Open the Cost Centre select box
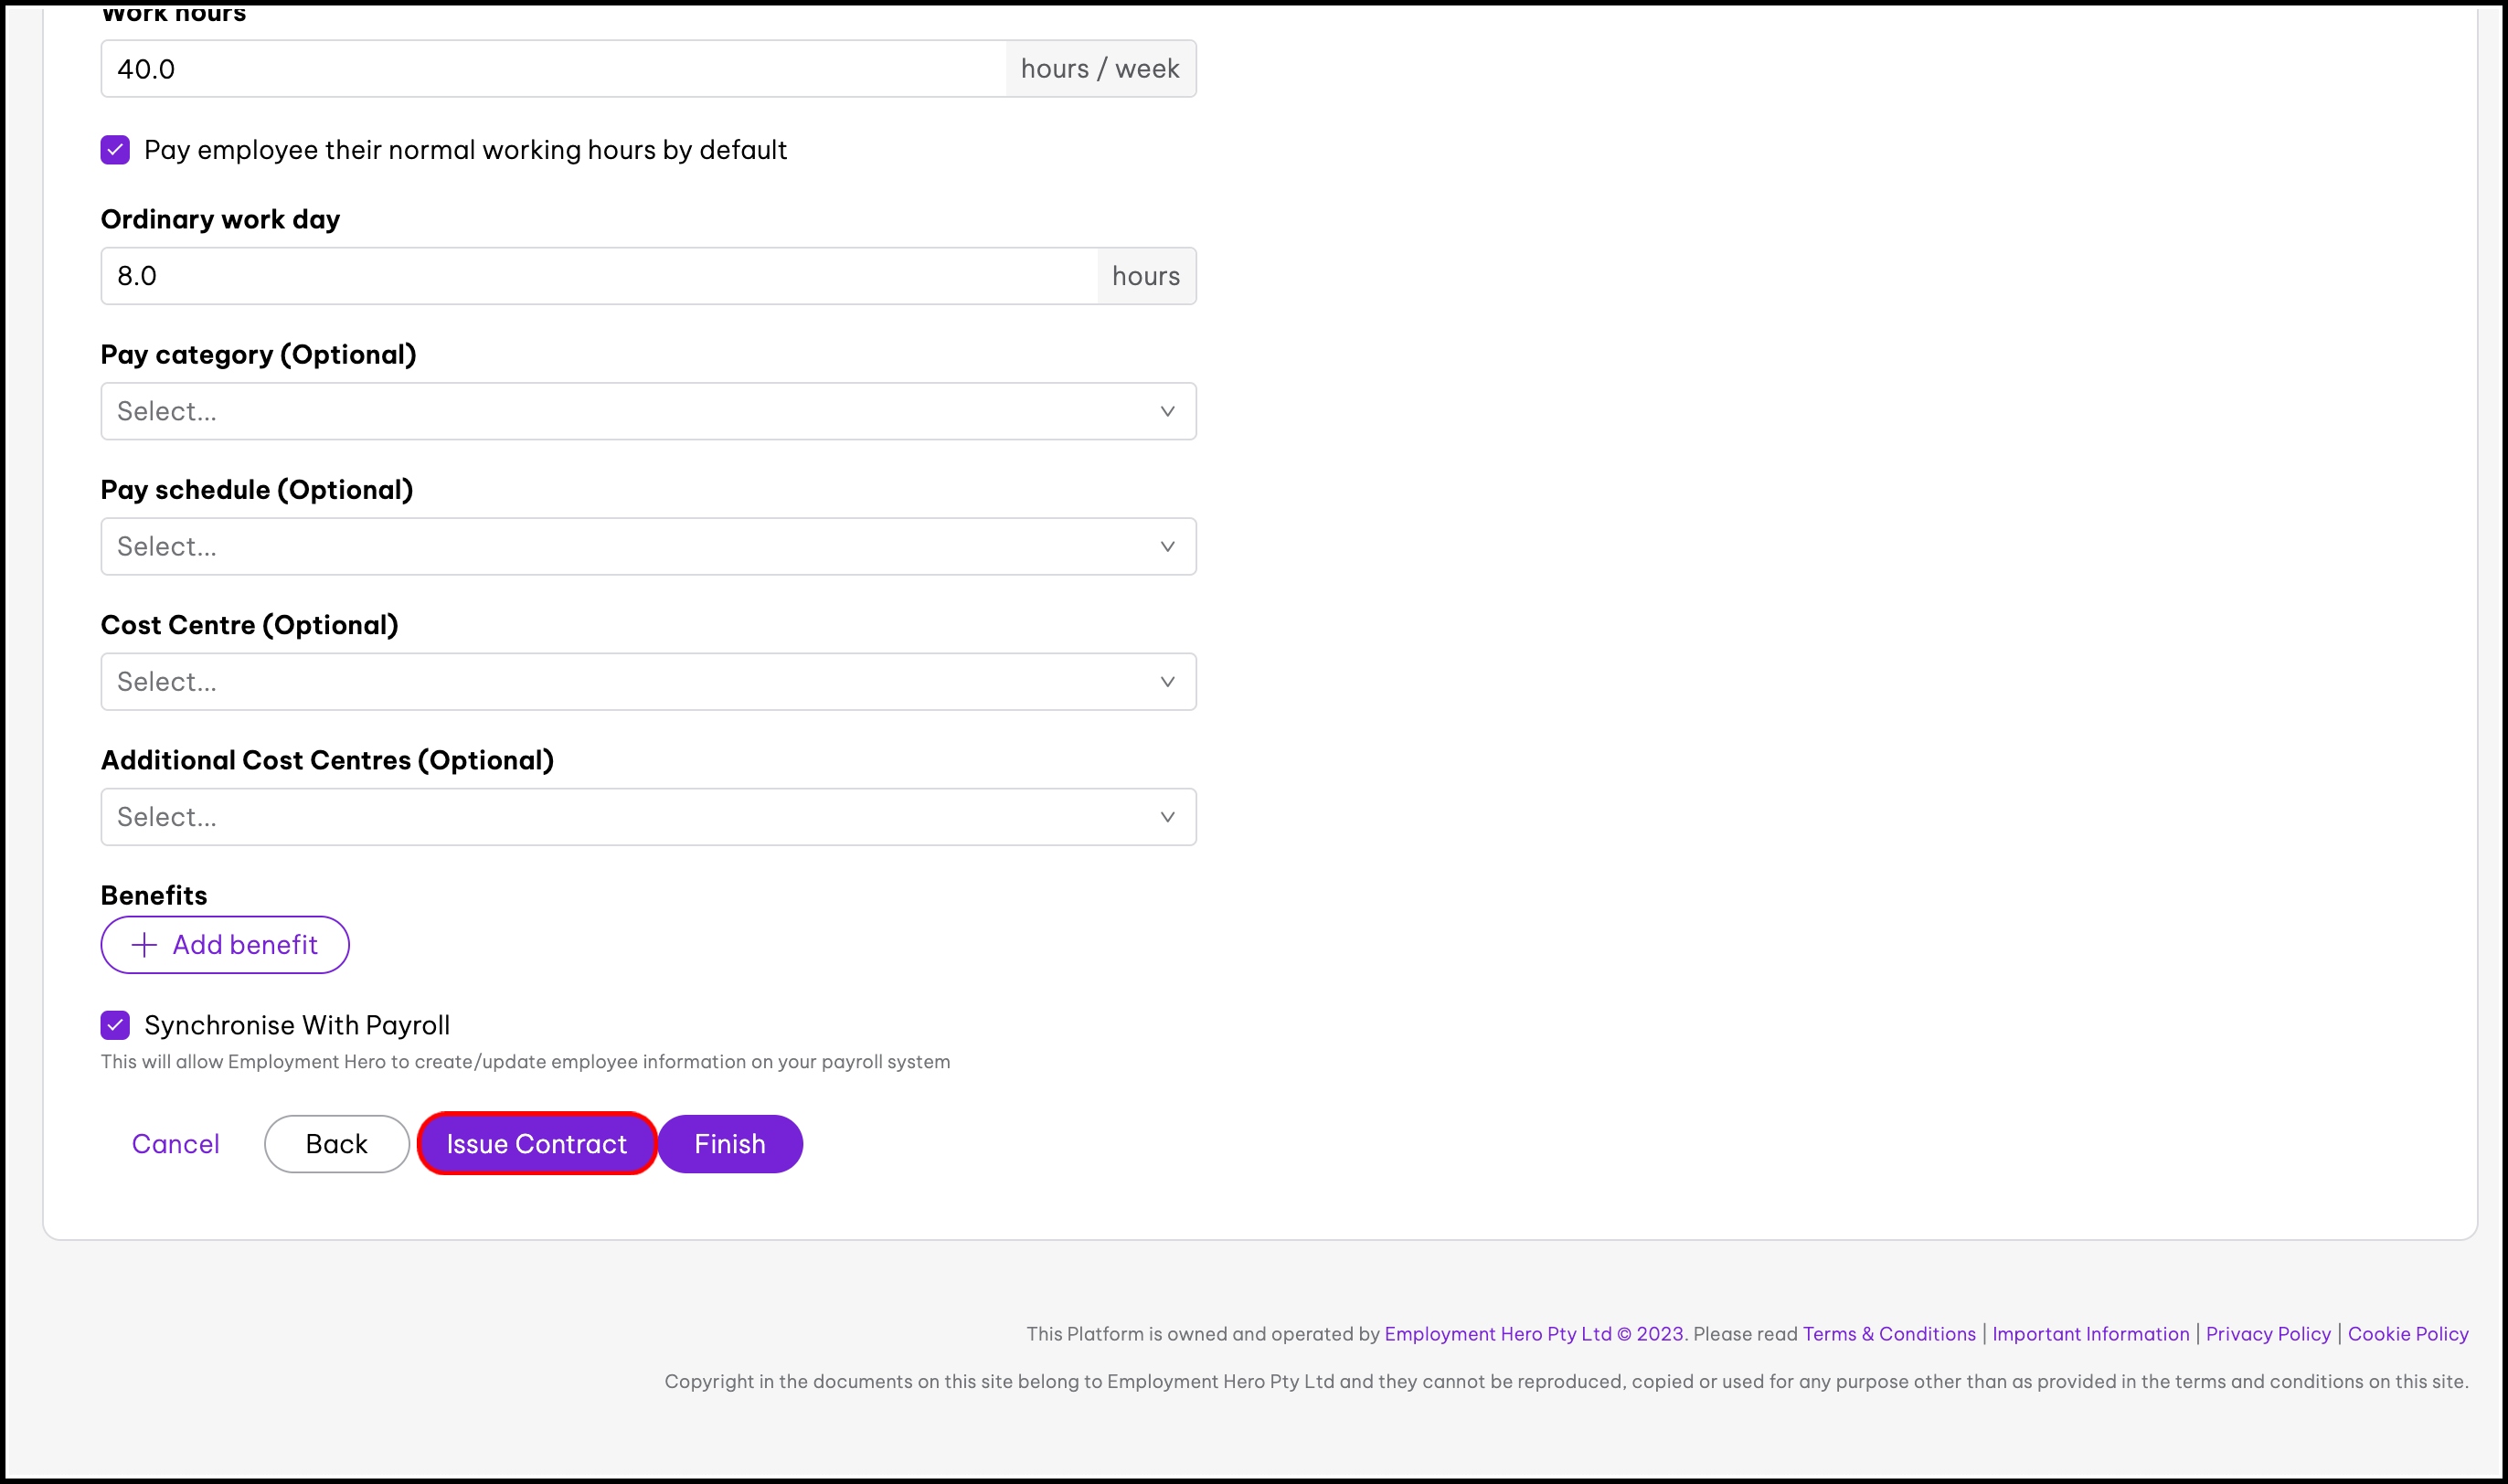 pos(630,682)
